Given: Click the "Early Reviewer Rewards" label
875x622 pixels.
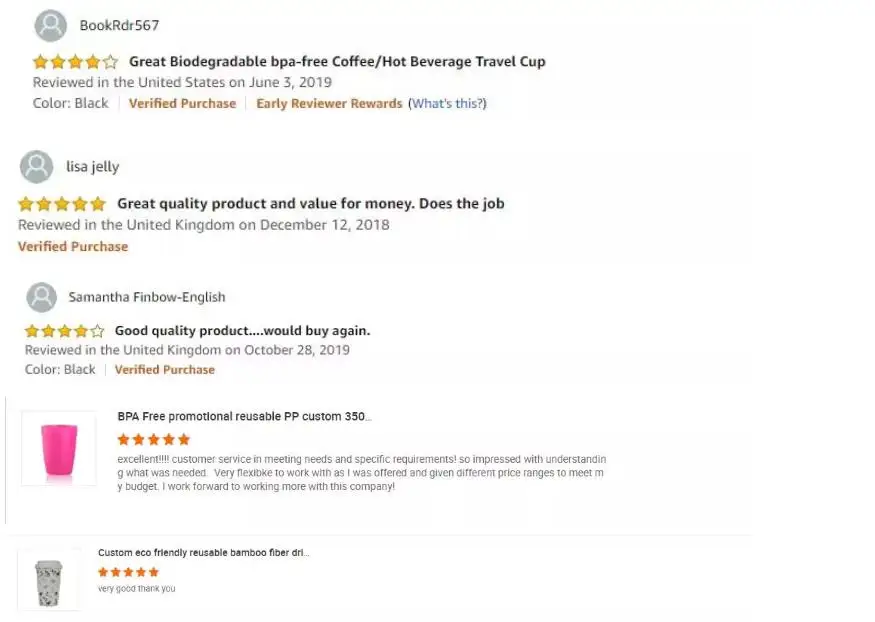Looking at the screenshot, I should 329,104.
